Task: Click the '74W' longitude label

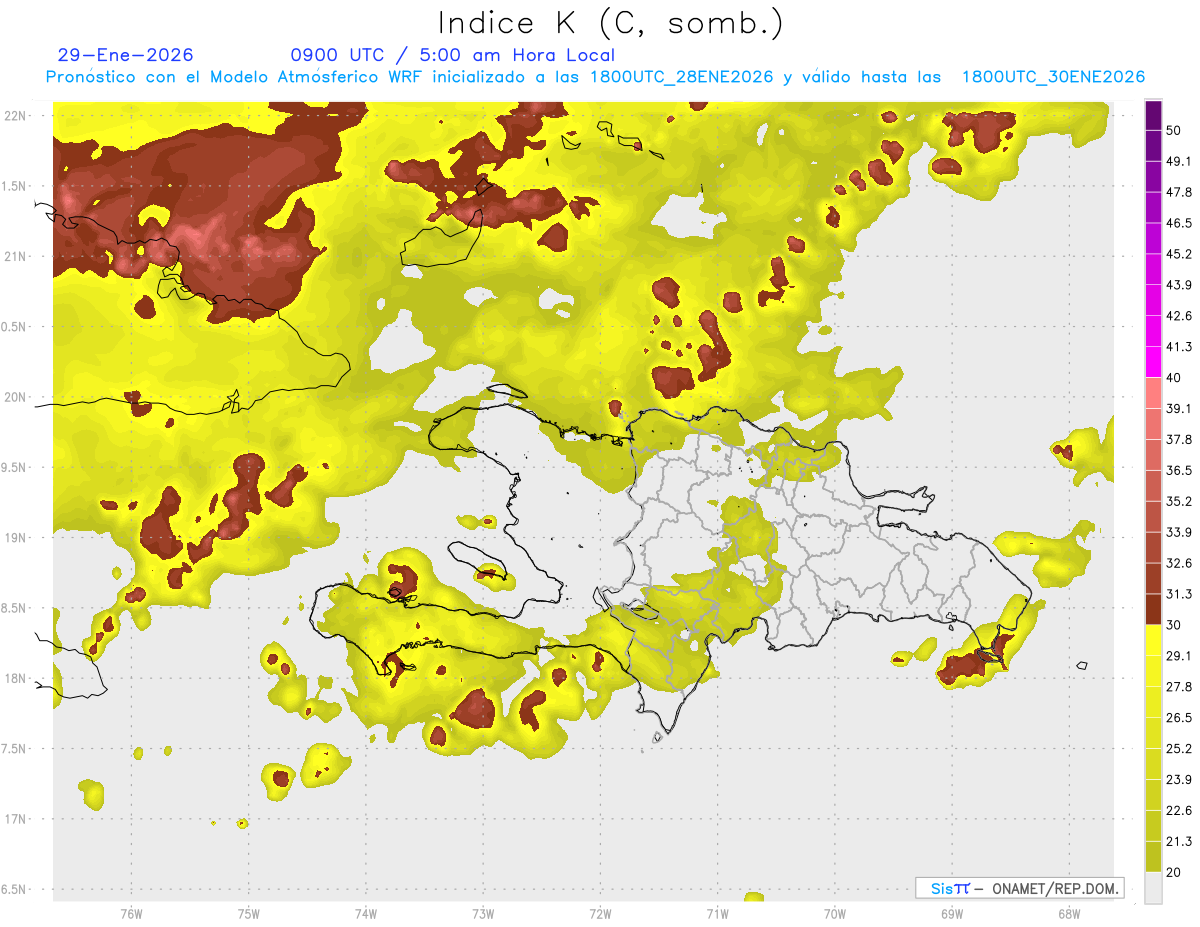Action: coord(366,913)
